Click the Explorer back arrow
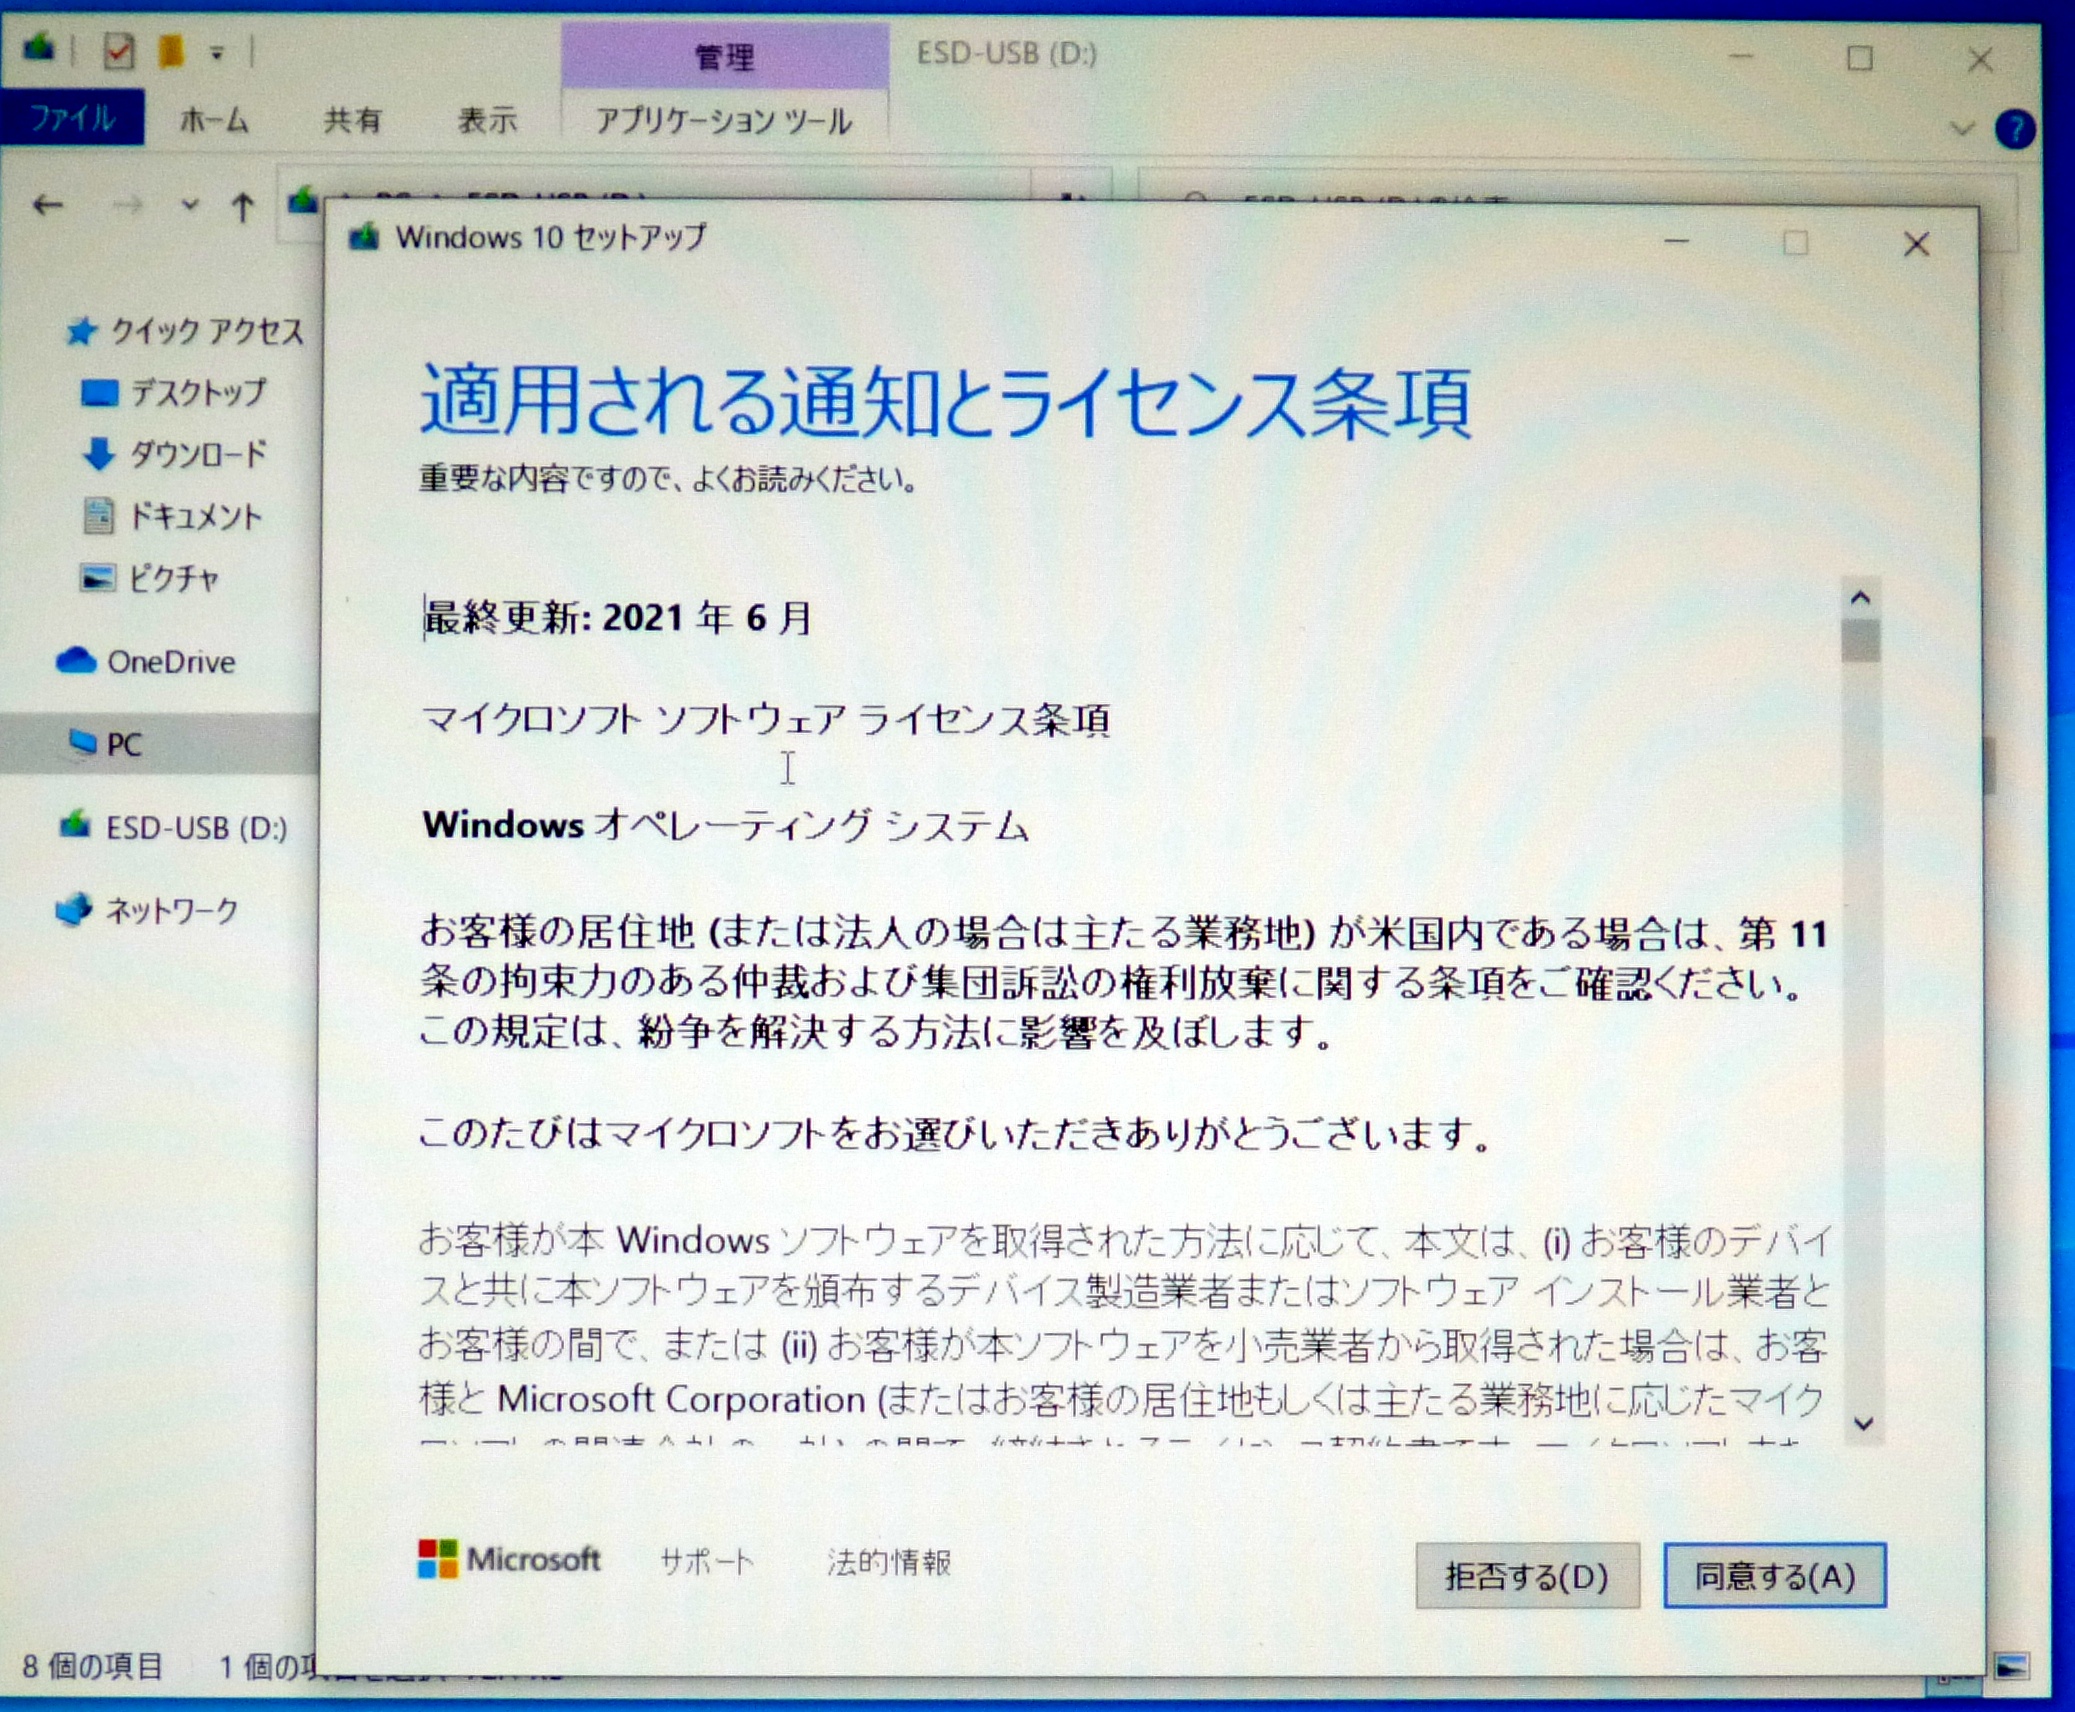2075x1712 pixels. 48,206
